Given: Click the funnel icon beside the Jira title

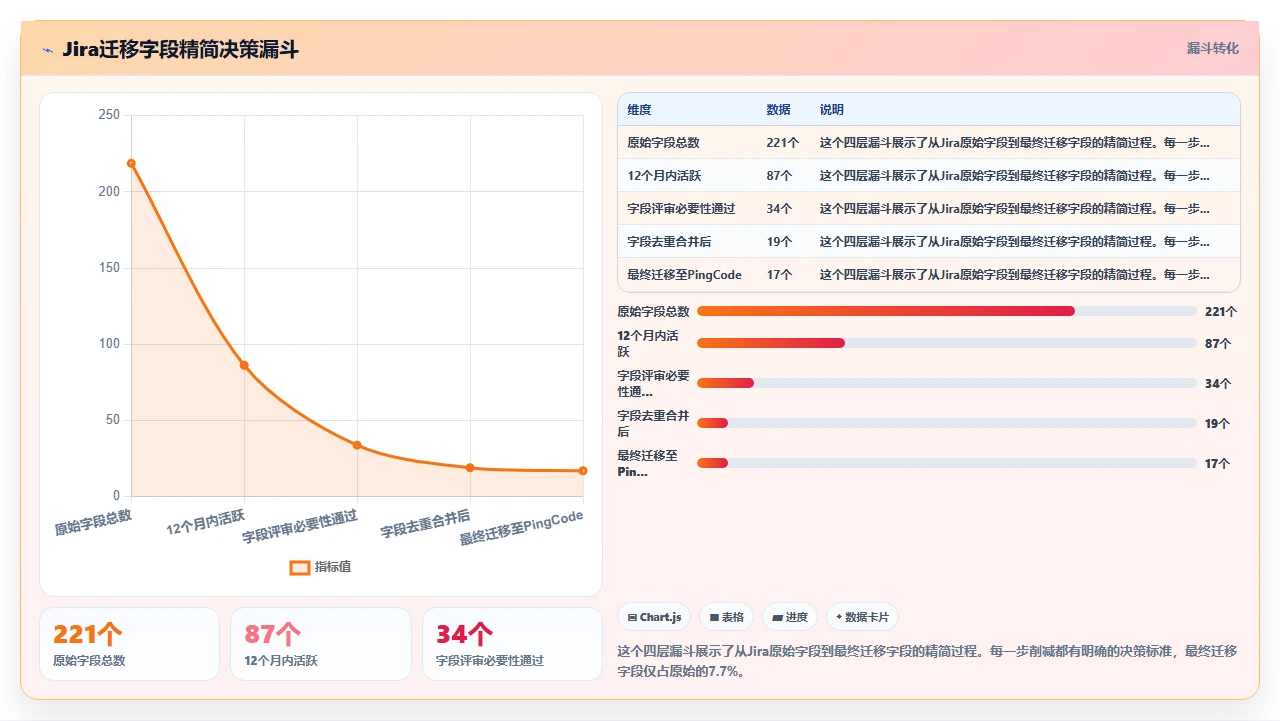Looking at the screenshot, I should (x=48, y=49).
